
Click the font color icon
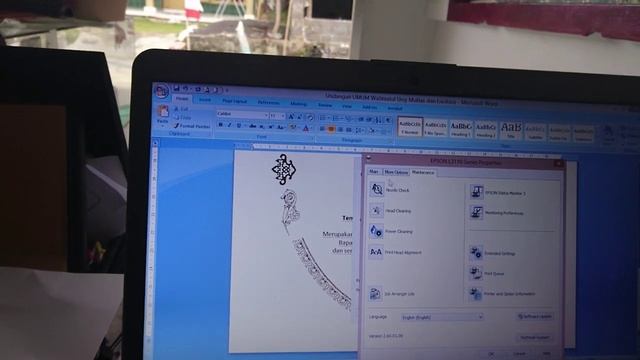(x=306, y=129)
